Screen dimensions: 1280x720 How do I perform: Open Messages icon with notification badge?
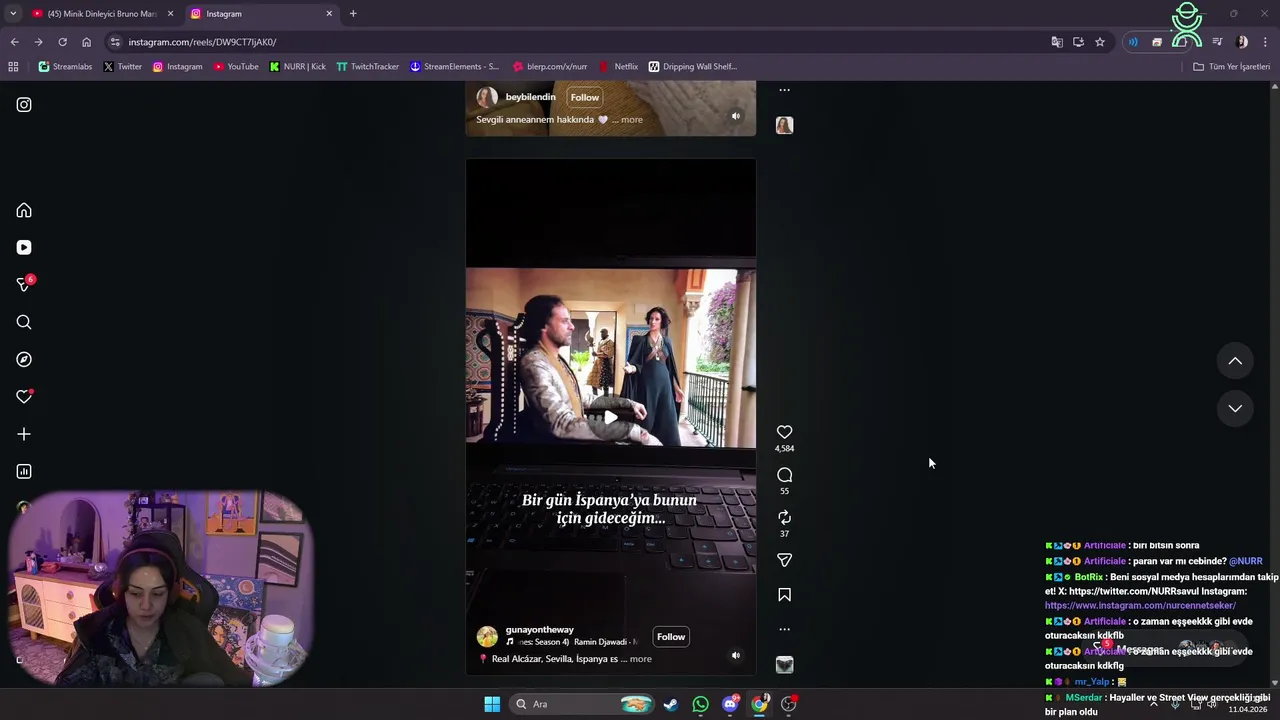[24, 285]
